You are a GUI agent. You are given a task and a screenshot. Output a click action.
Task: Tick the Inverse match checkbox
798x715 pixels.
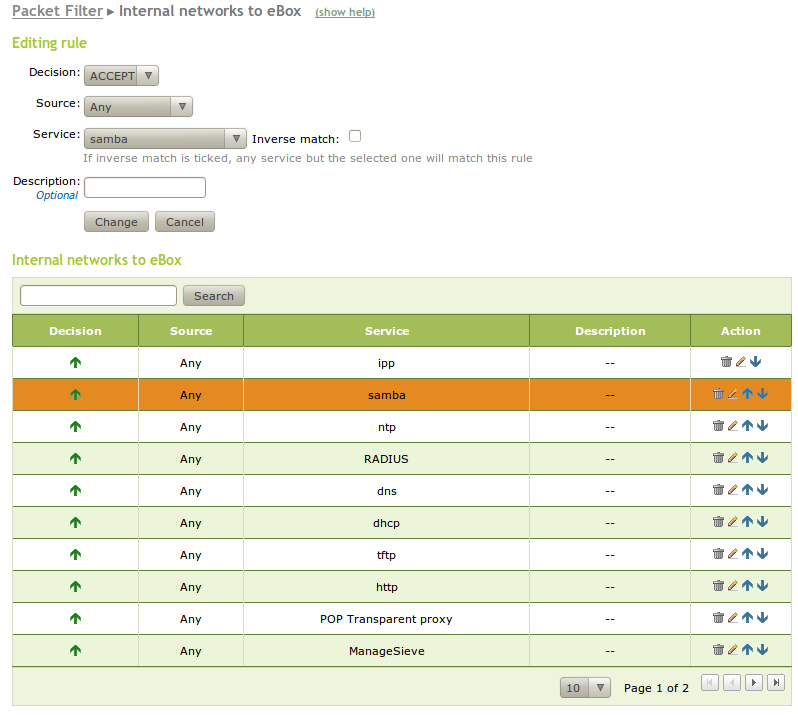click(x=355, y=136)
